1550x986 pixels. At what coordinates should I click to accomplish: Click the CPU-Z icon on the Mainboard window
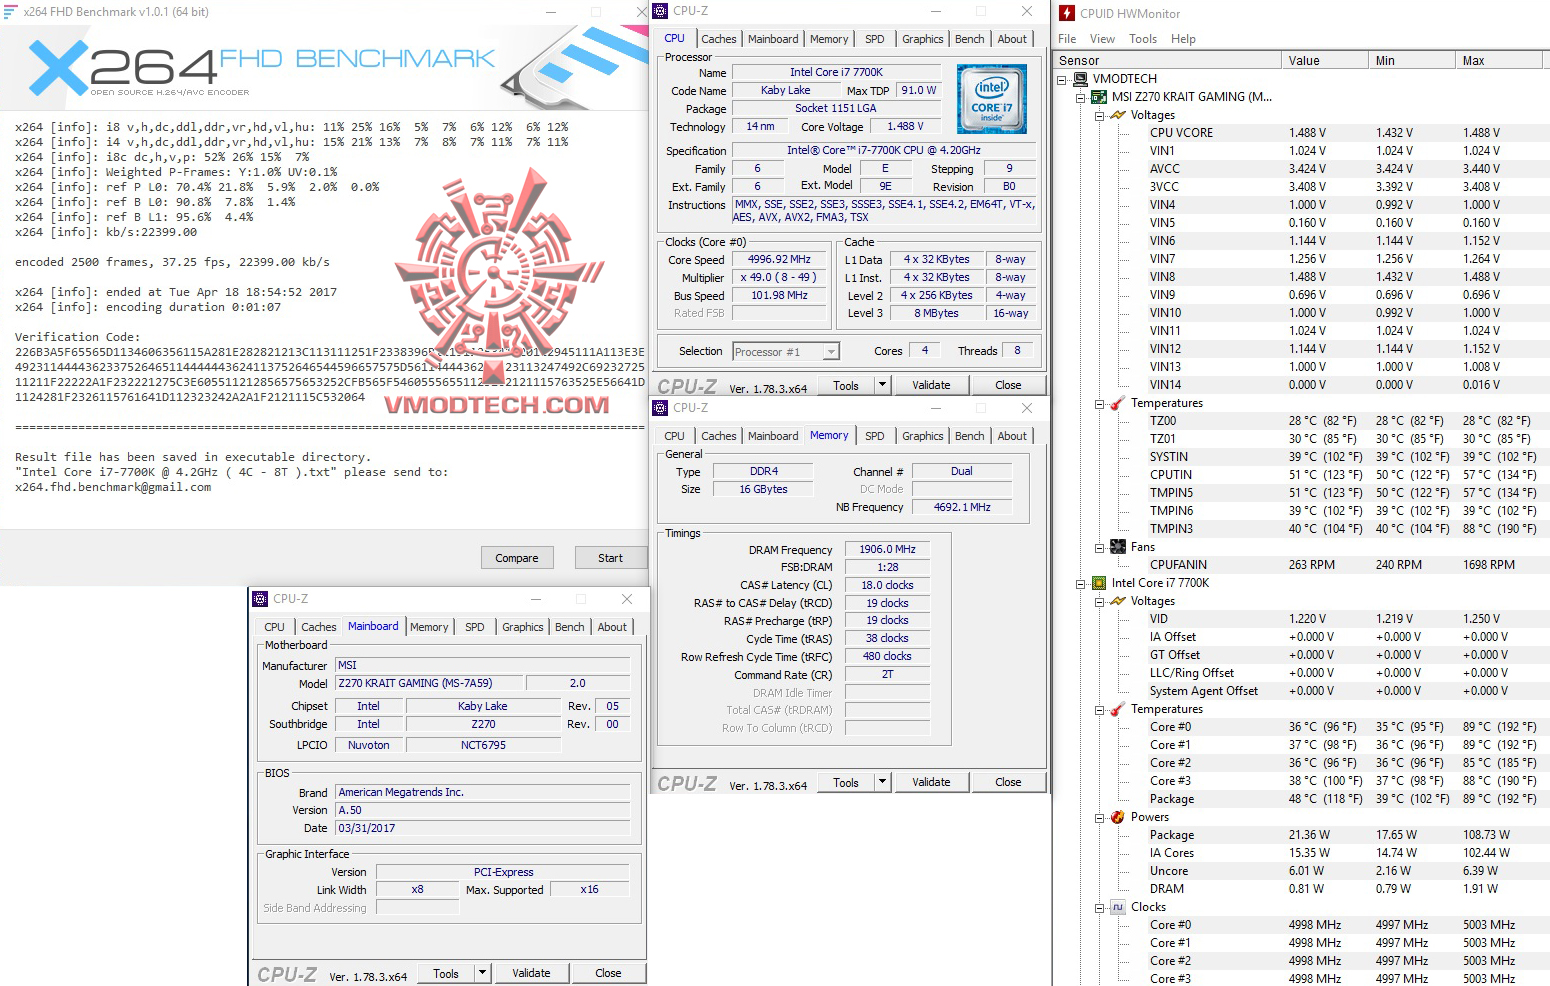[259, 598]
